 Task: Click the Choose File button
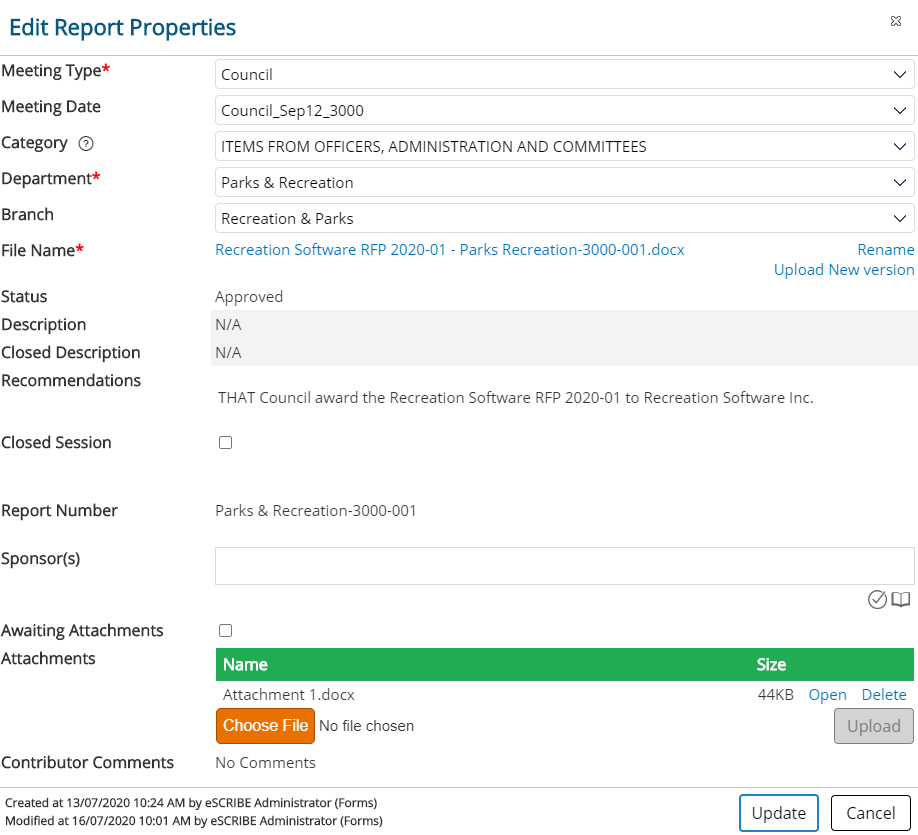click(265, 726)
